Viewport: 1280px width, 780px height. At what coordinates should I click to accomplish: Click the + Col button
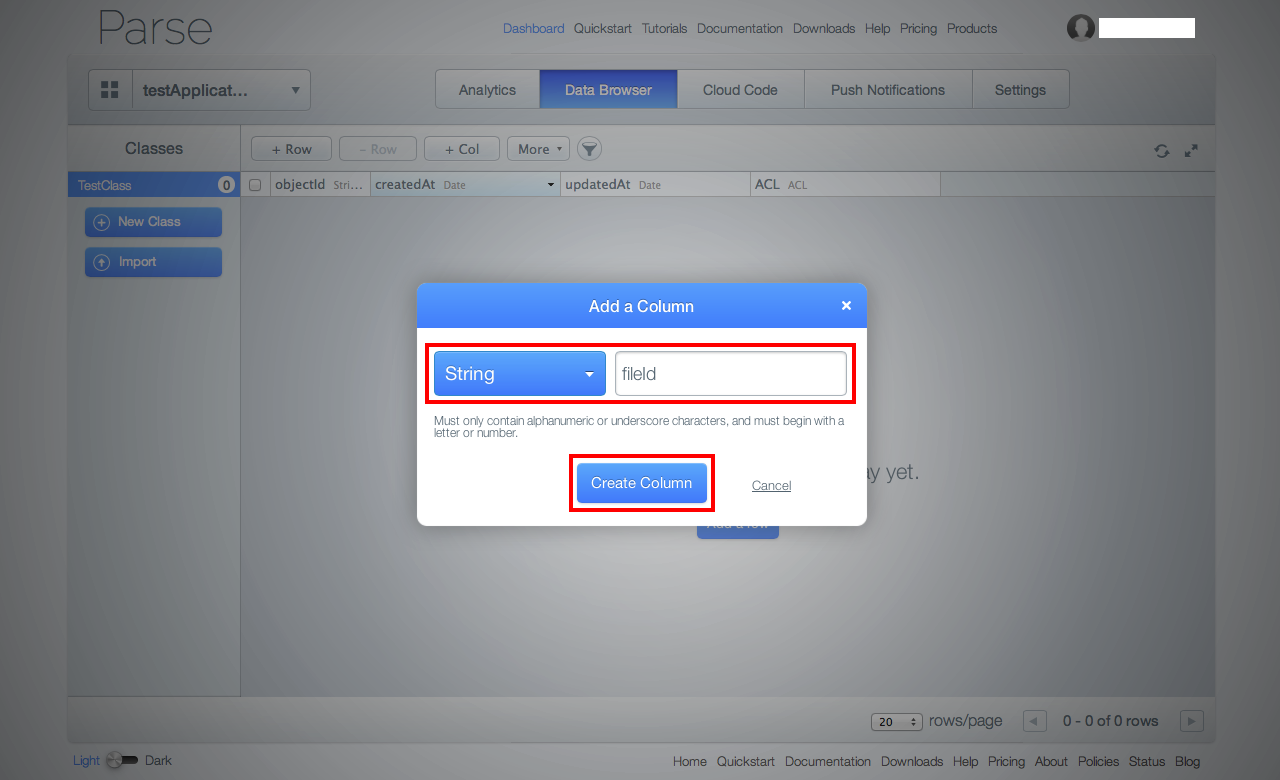tap(461, 149)
